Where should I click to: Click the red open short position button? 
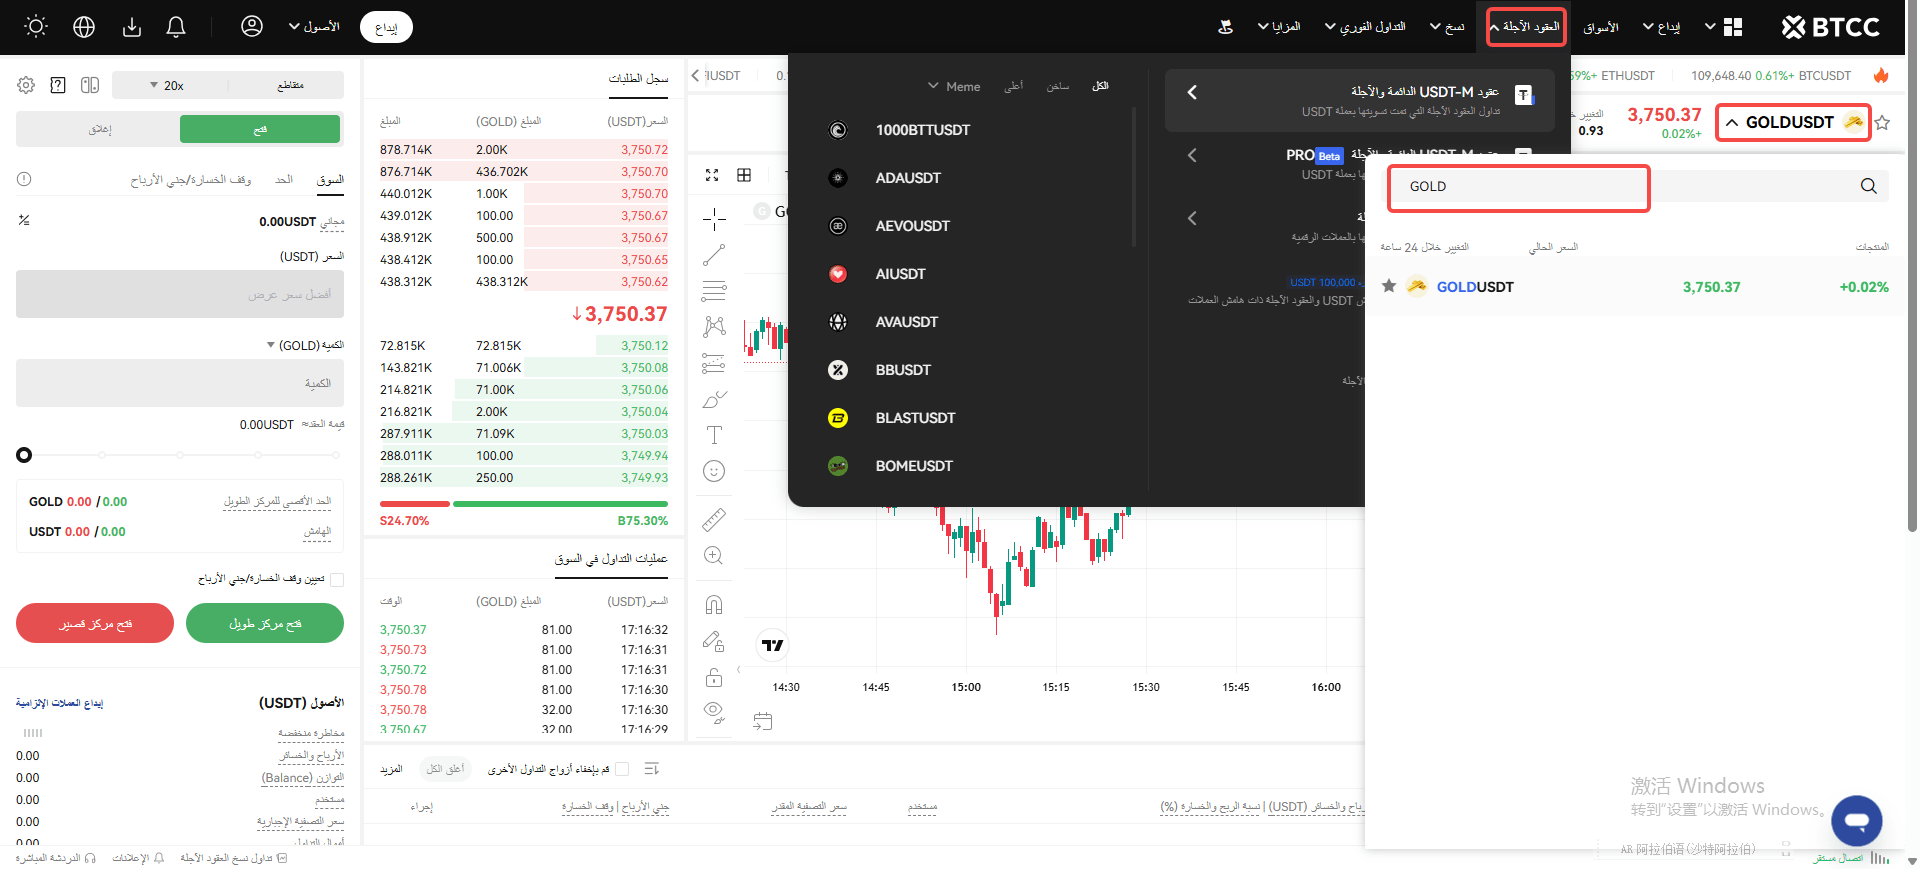(95, 624)
